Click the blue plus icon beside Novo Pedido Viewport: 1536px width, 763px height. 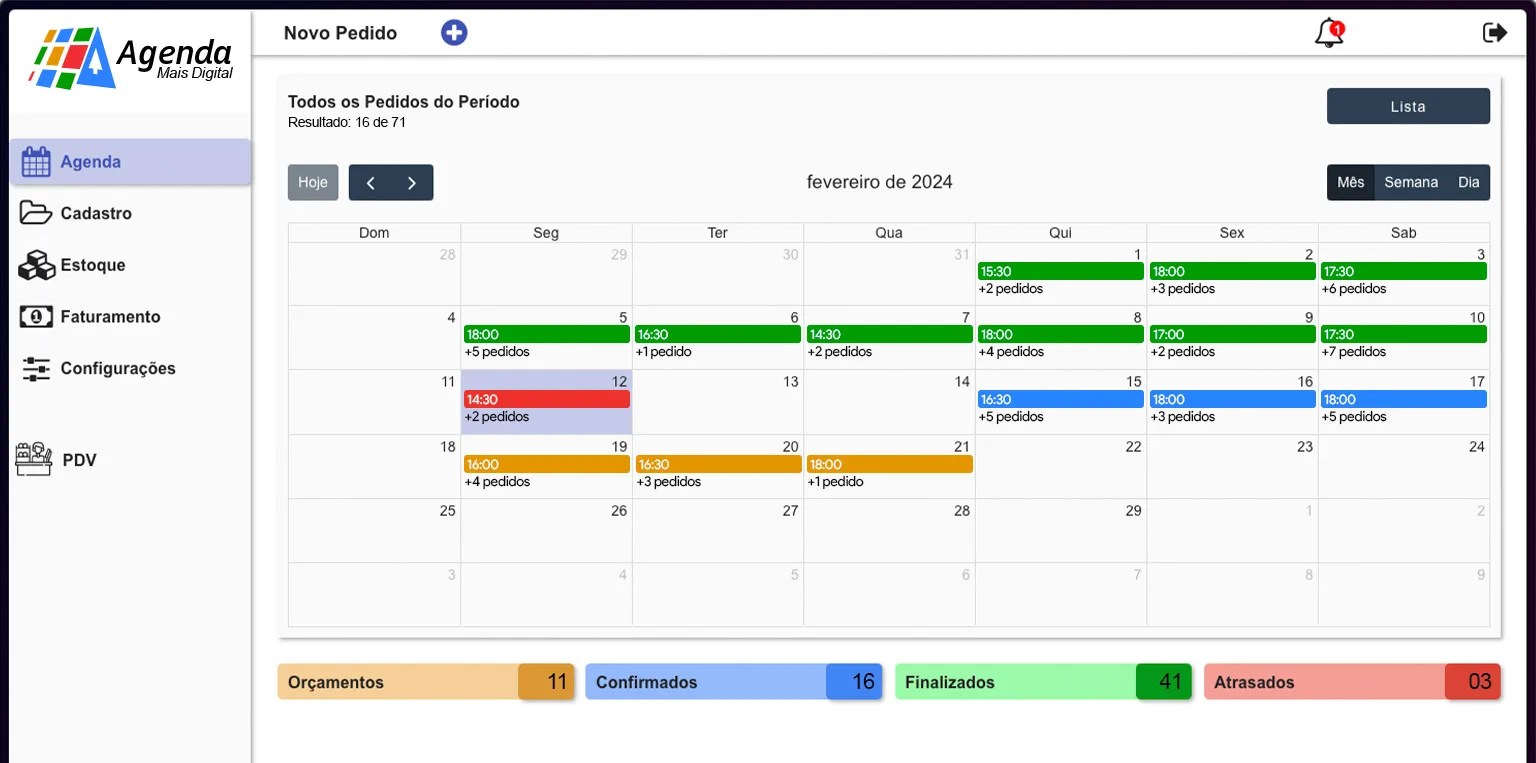[454, 33]
